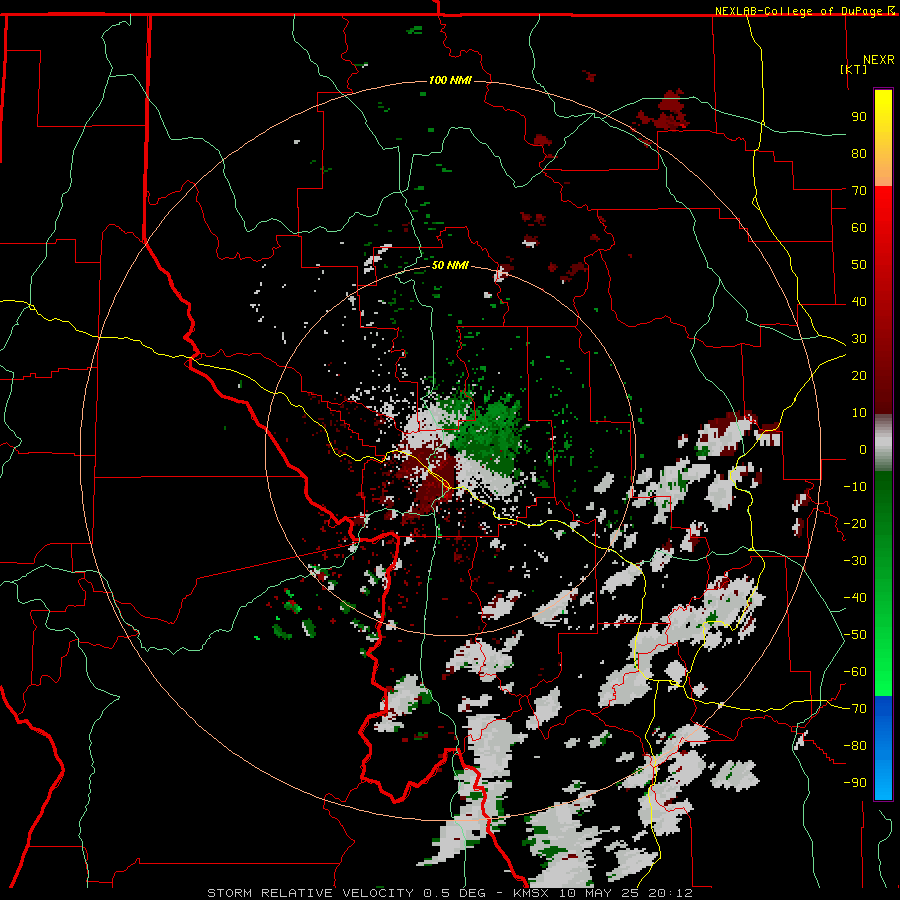900x900 pixels.
Task: Click the -80 value on the scale
Action: click(855, 746)
